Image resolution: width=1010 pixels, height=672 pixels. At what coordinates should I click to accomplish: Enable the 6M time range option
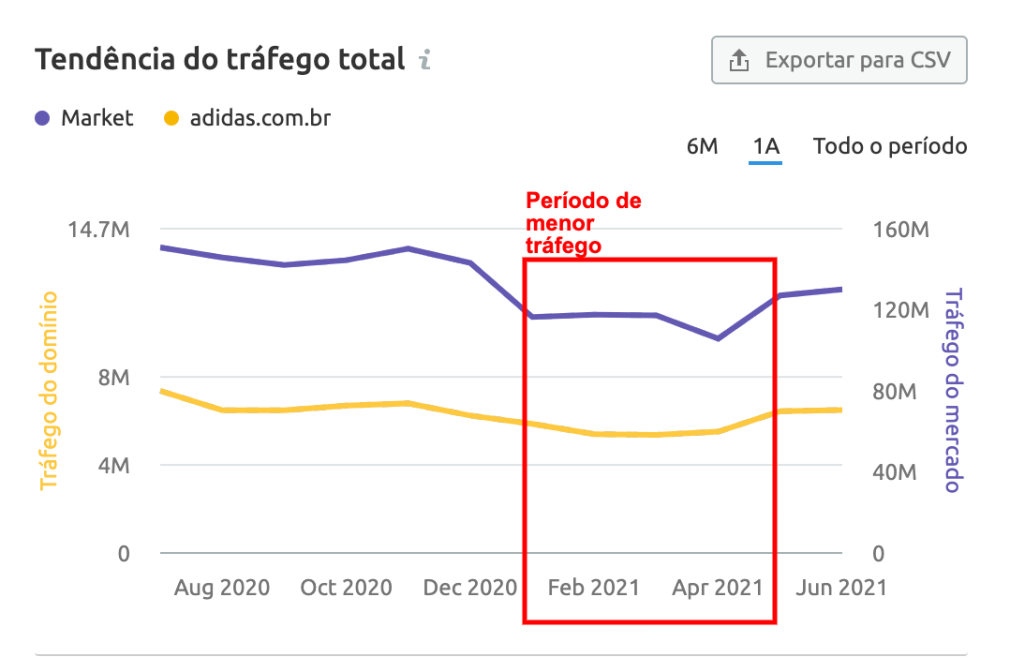point(703,146)
